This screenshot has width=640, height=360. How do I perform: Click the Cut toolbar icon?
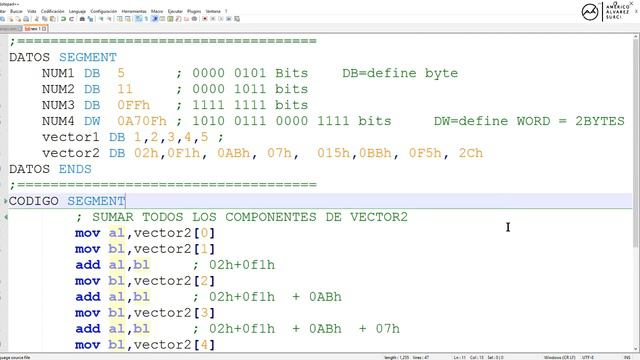tap(37, 19)
